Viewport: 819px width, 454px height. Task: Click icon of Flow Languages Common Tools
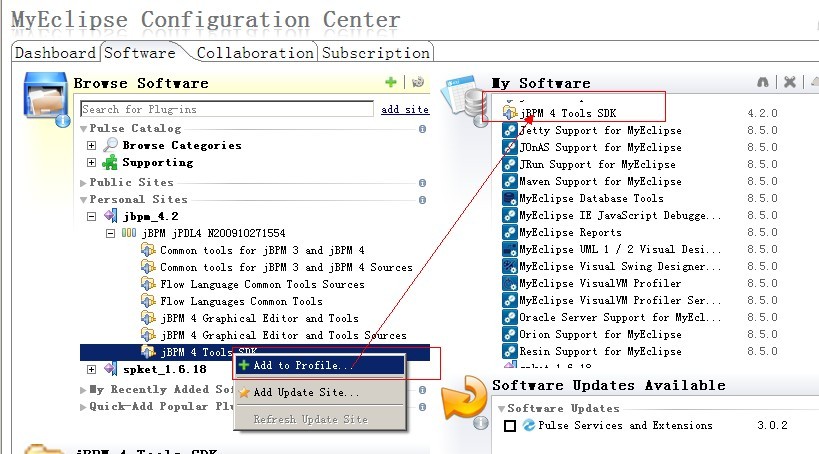point(148,301)
